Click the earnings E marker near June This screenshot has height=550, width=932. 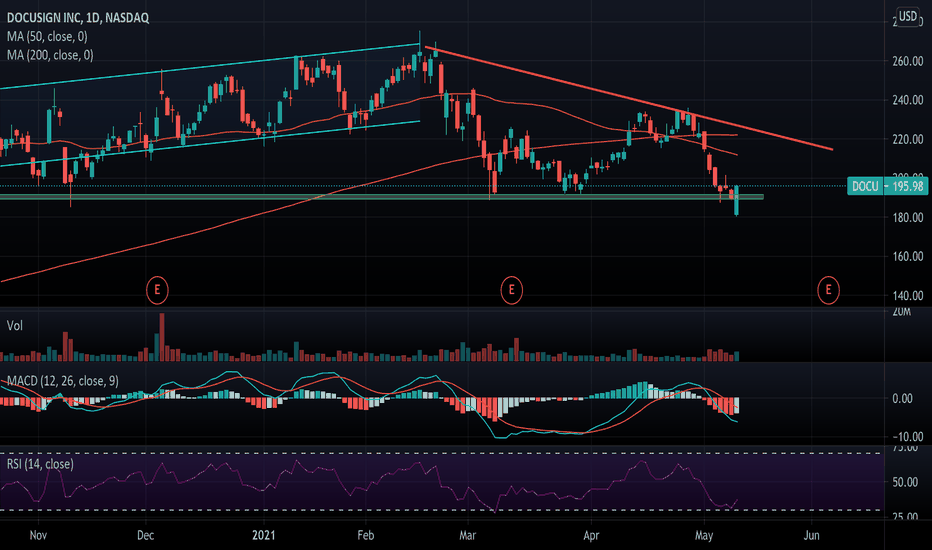click(x=828, y=290)
